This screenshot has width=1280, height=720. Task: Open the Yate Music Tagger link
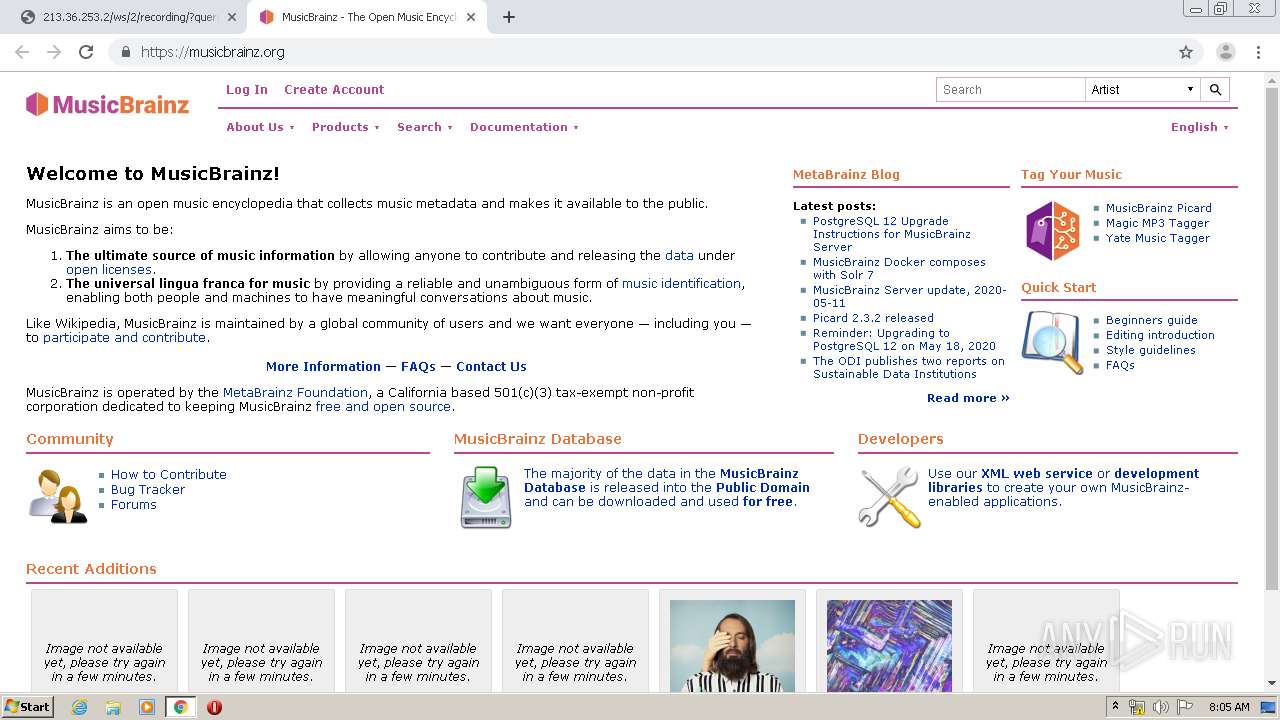click(1158, 238)
